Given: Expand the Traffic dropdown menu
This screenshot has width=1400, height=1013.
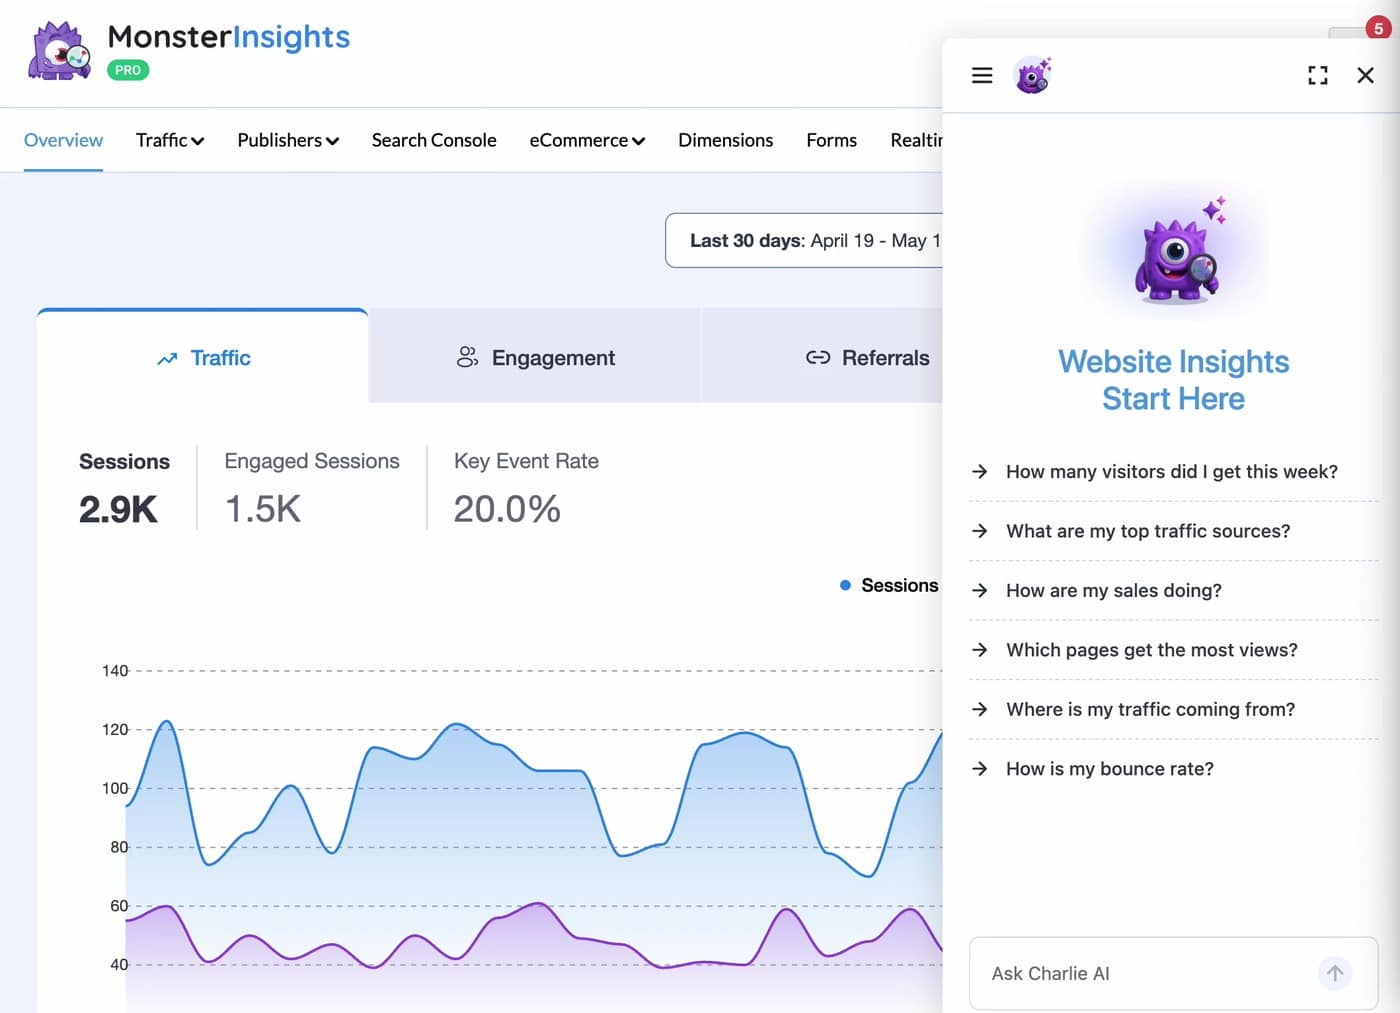Looking at the screenshot, I should point(170,140).
